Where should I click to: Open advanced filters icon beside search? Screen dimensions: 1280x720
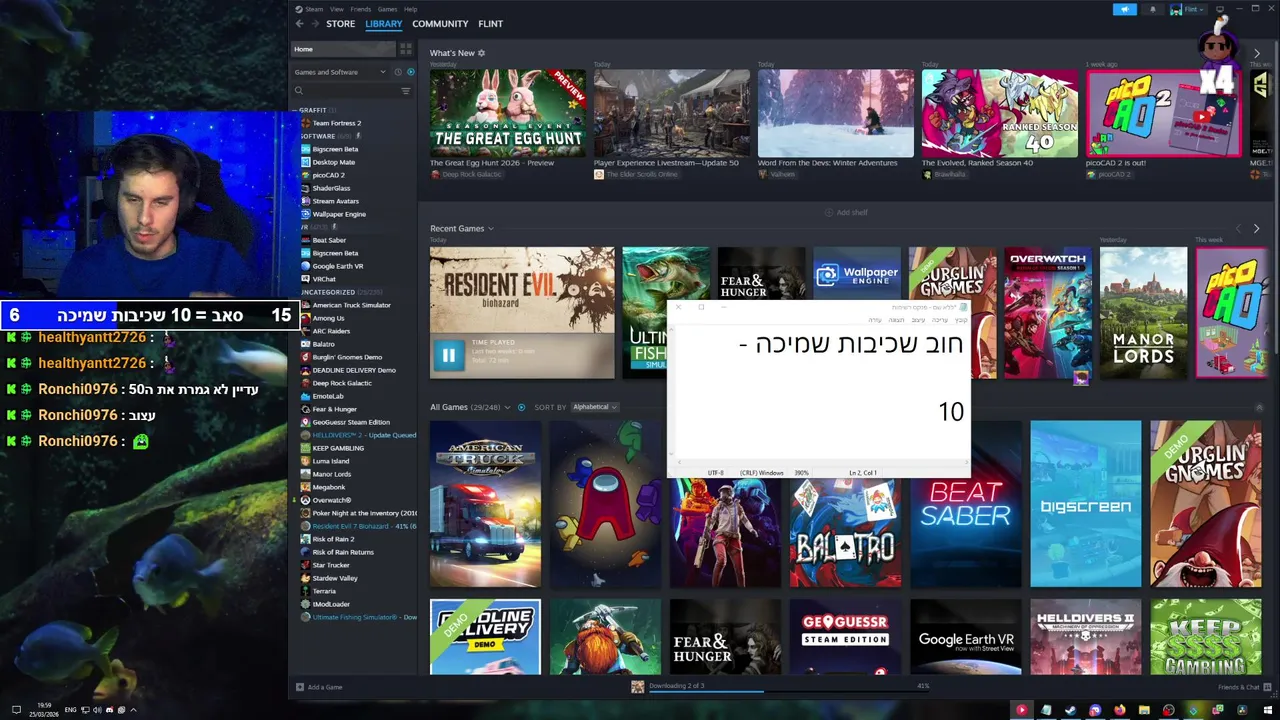click(405, 91)
